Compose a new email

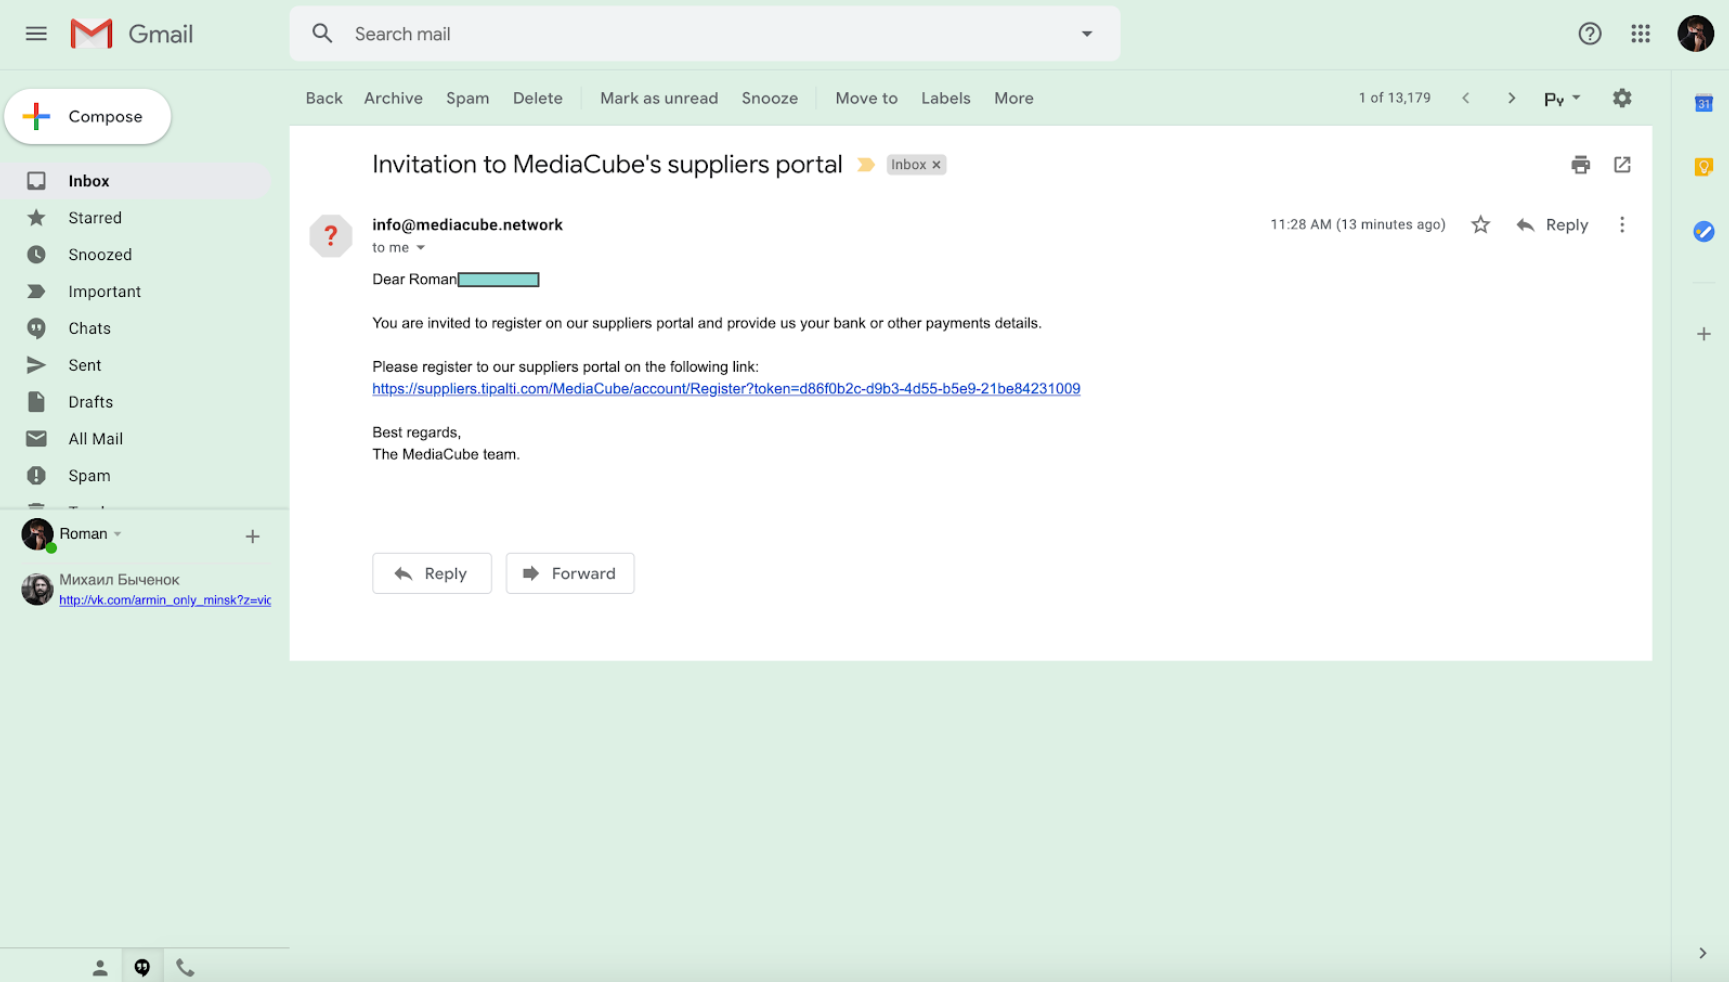pyautogui.click(x=88, y=117)
